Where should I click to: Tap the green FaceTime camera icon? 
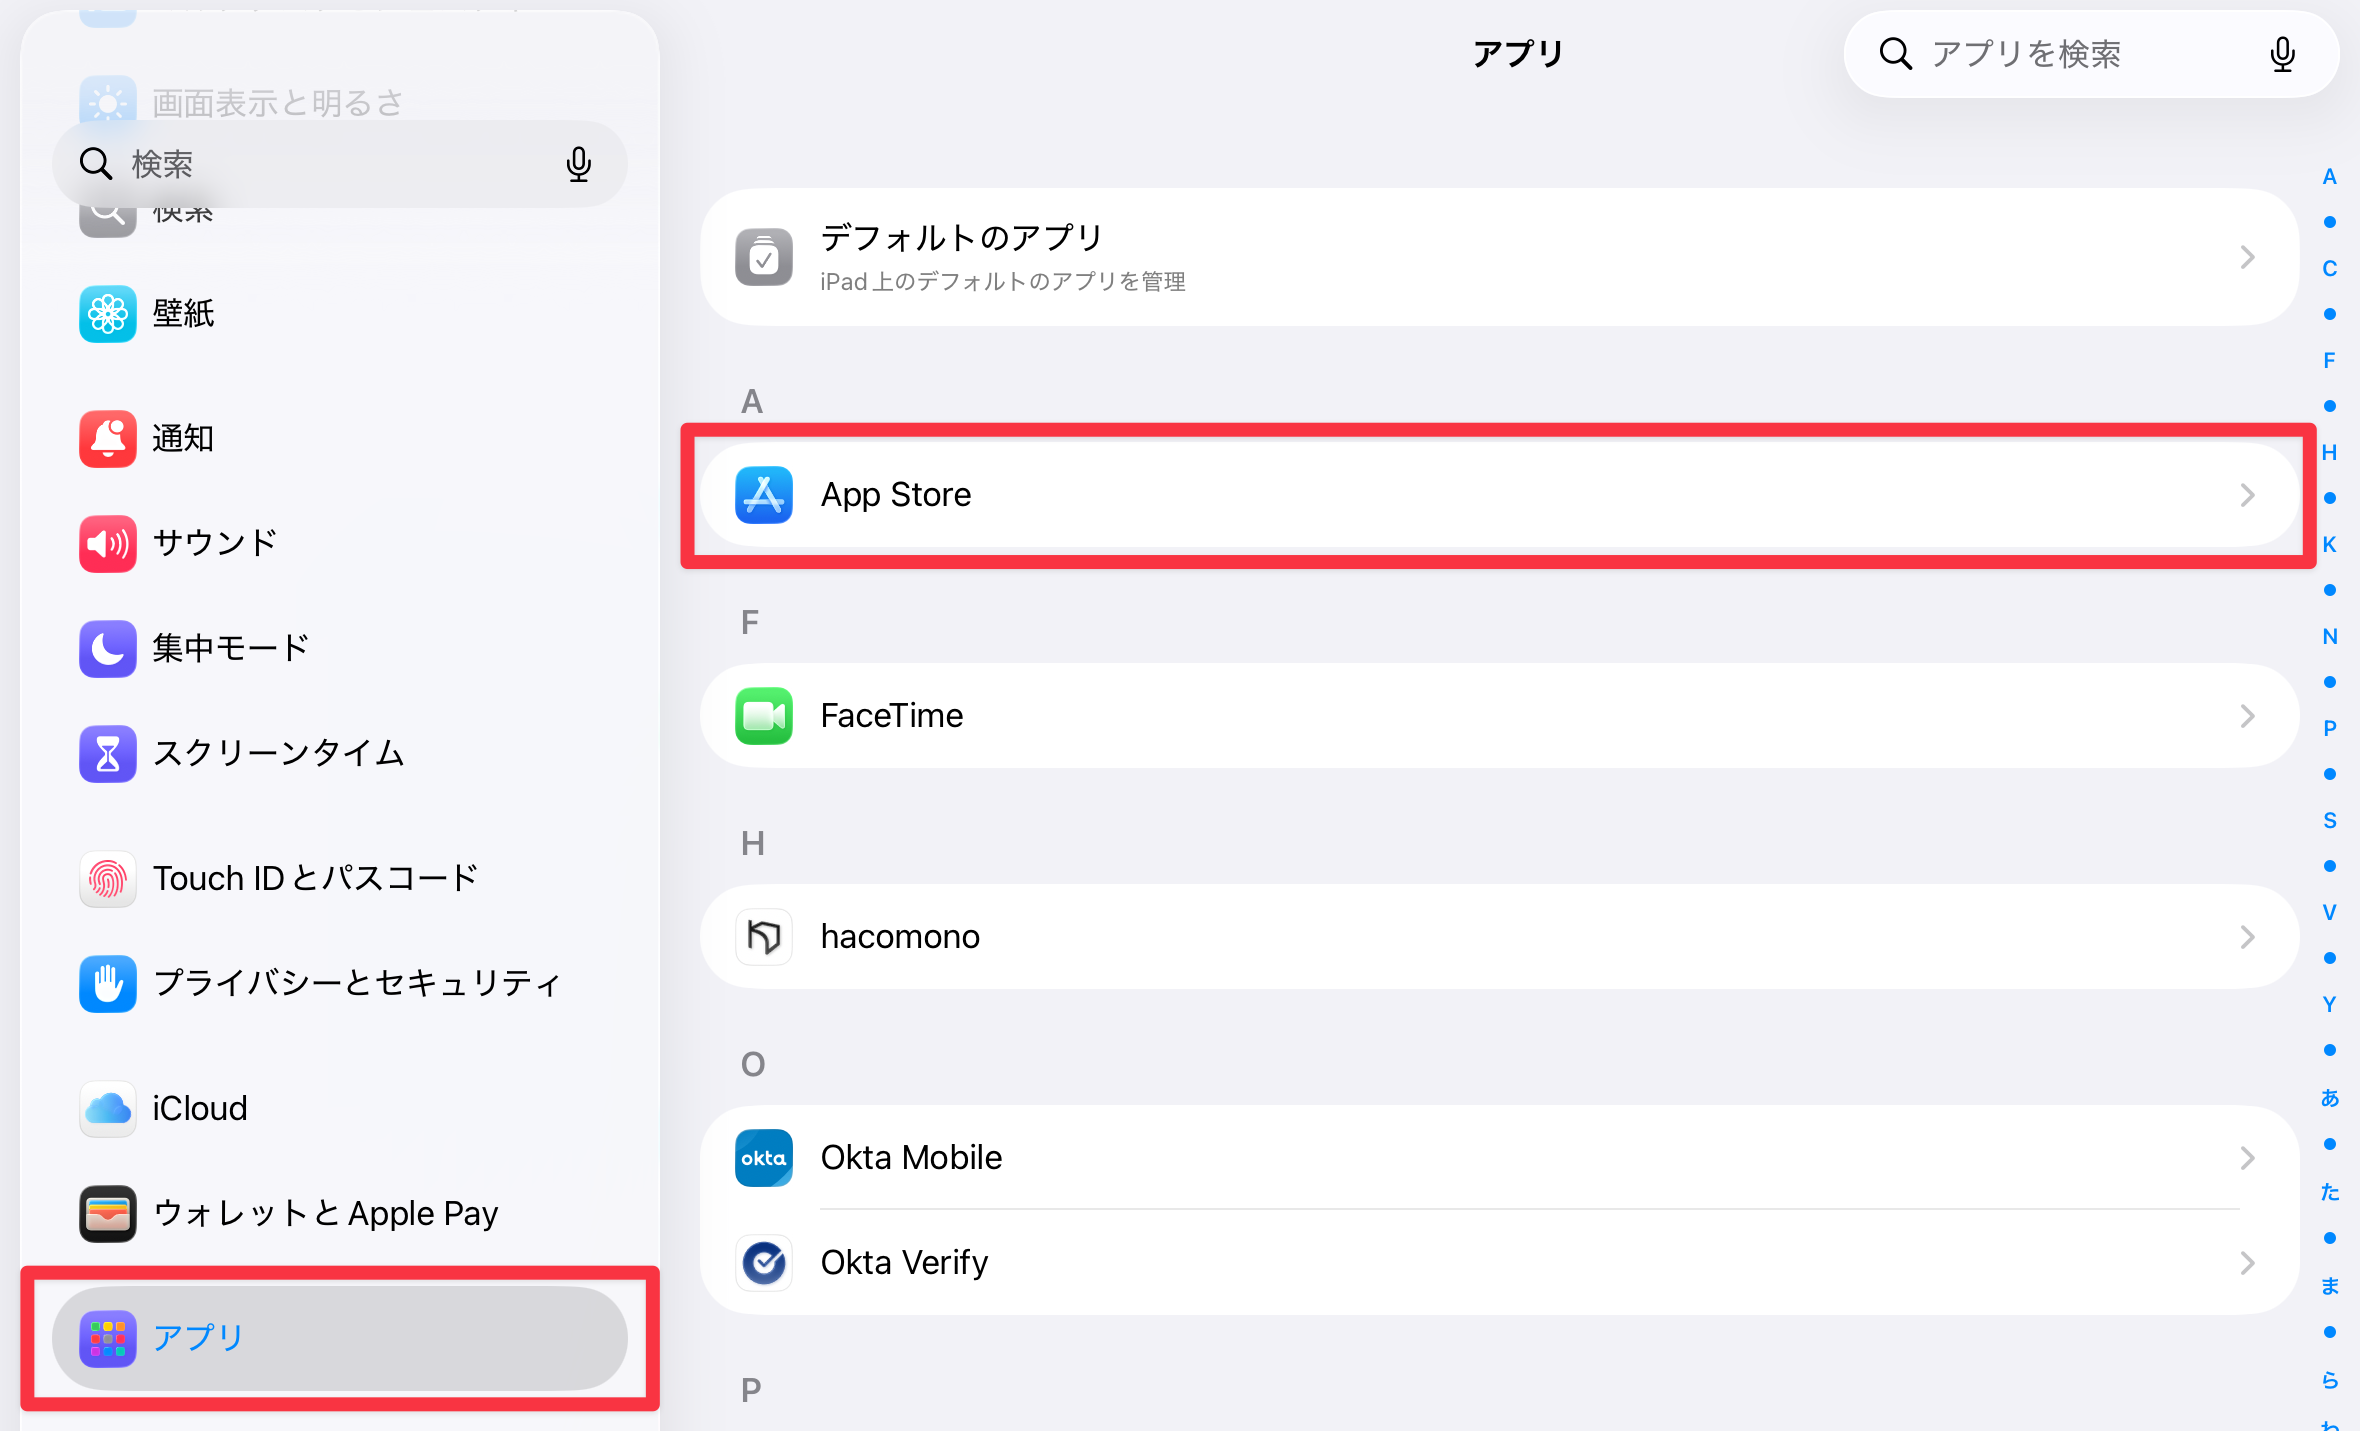click(764, 716)
